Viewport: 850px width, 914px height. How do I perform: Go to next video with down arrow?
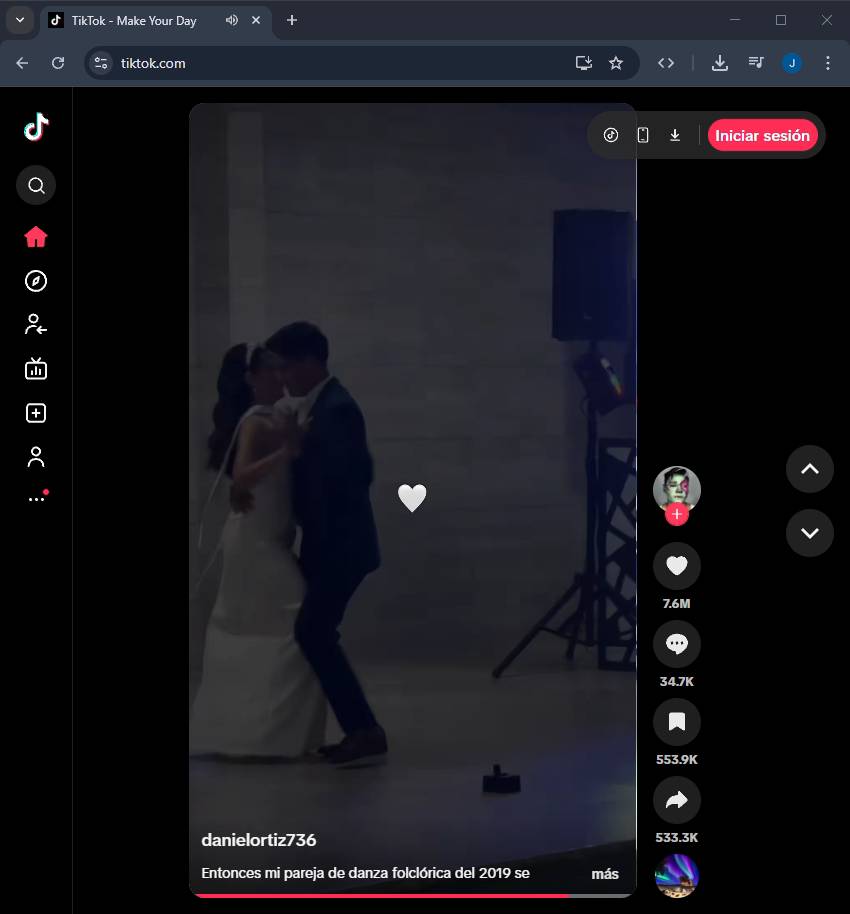pyautogui.click(x=809, y=532)
